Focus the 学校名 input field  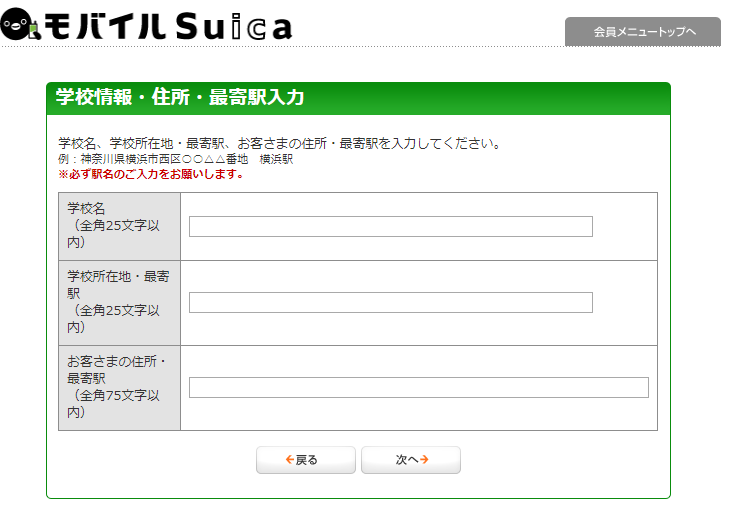(390, 226)
